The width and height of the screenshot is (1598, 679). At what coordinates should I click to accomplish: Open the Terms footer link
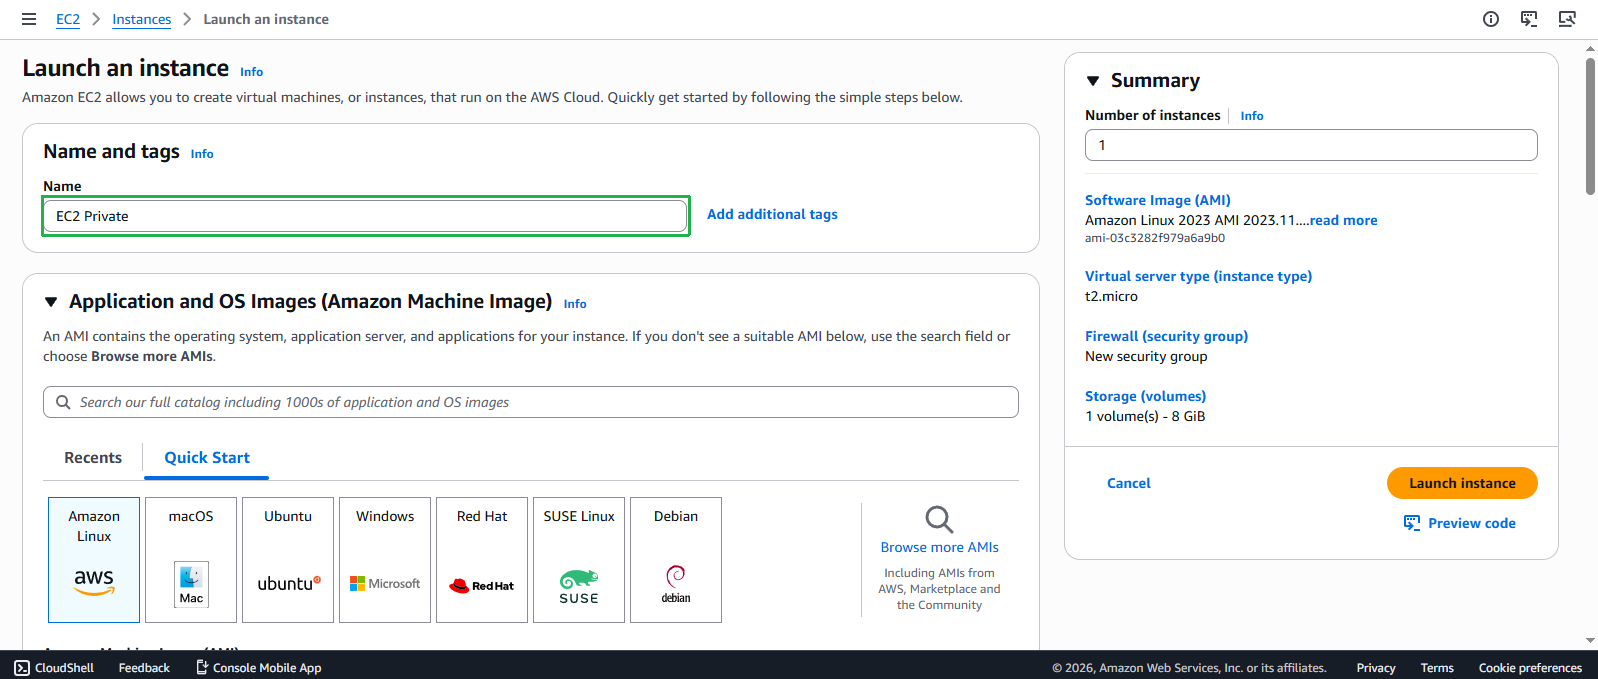pyautogui.click(x=1437, y=668)
